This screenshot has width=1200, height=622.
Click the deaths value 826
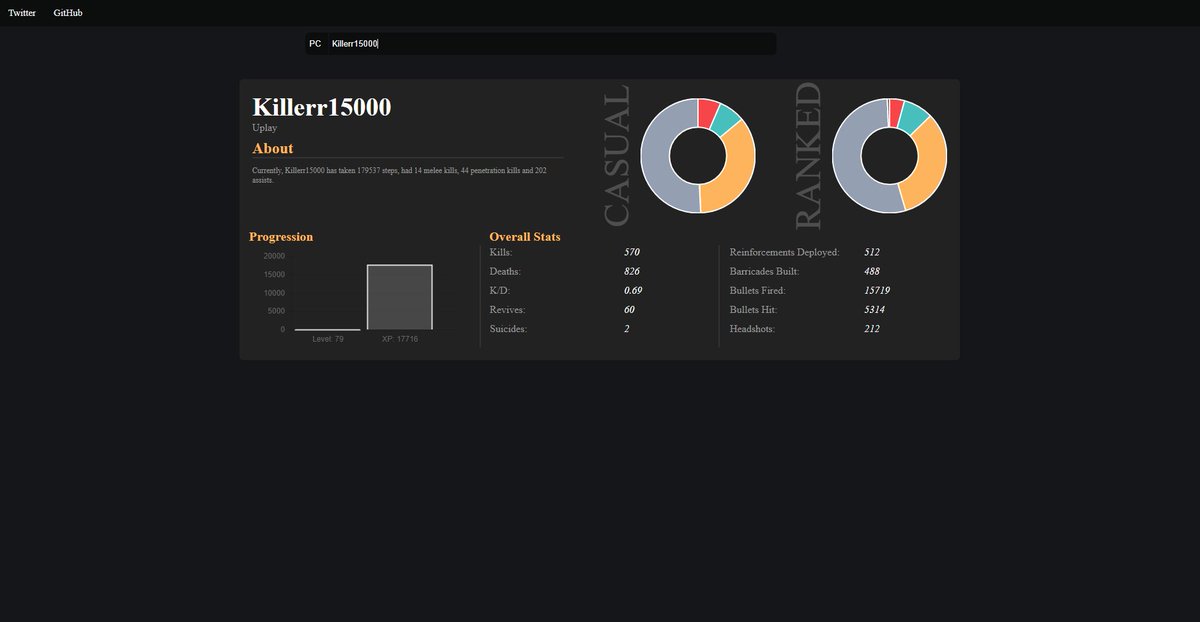point(632,271)
